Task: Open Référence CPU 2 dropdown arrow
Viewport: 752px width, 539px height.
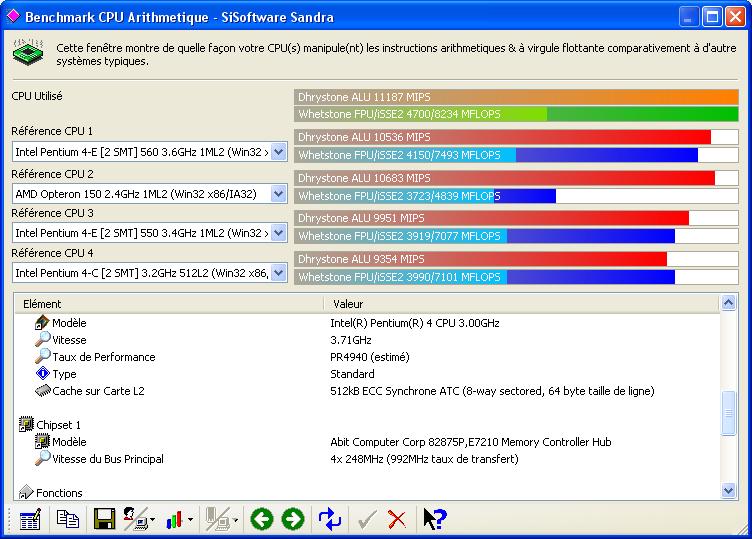Action: (279, 194)
